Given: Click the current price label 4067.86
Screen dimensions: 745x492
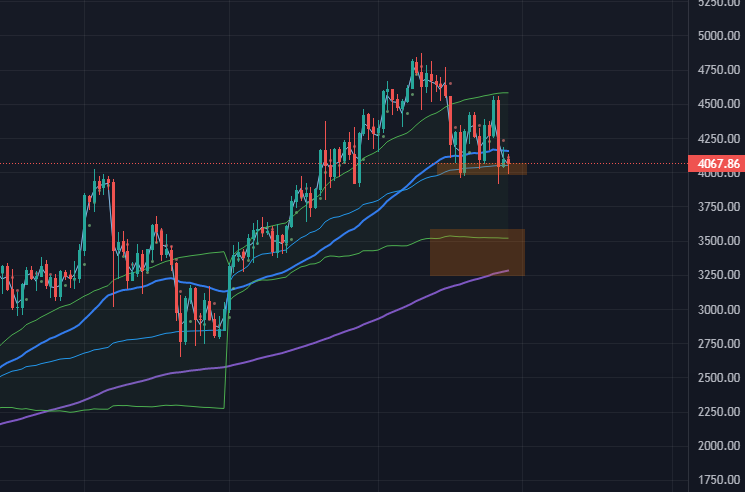Looking at the screenshot, I should click(716, 164).
